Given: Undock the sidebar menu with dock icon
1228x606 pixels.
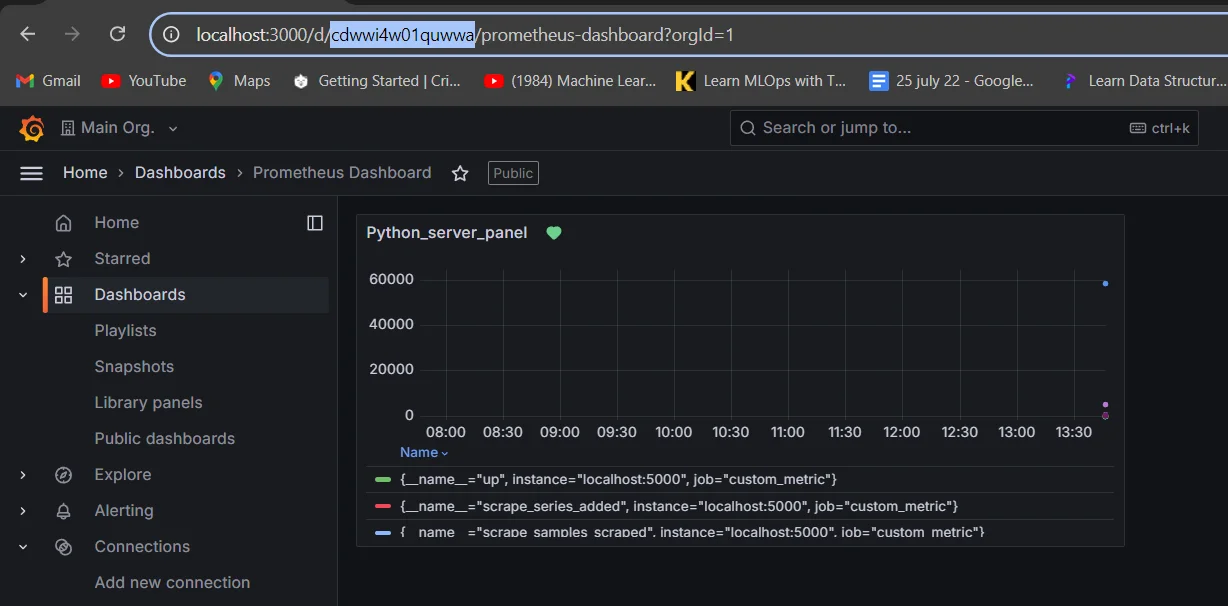Looking at the screenshot, I should pyautogui.click(x=315, y=223).
